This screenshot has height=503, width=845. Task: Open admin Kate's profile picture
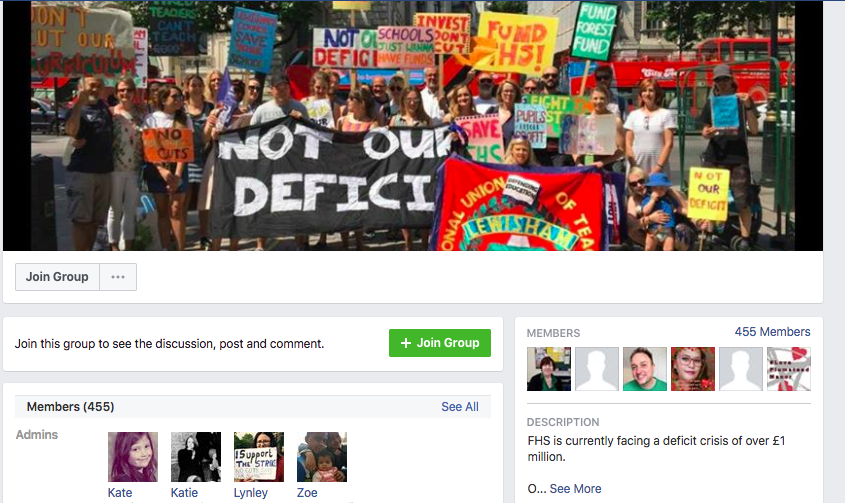[133, 457]
